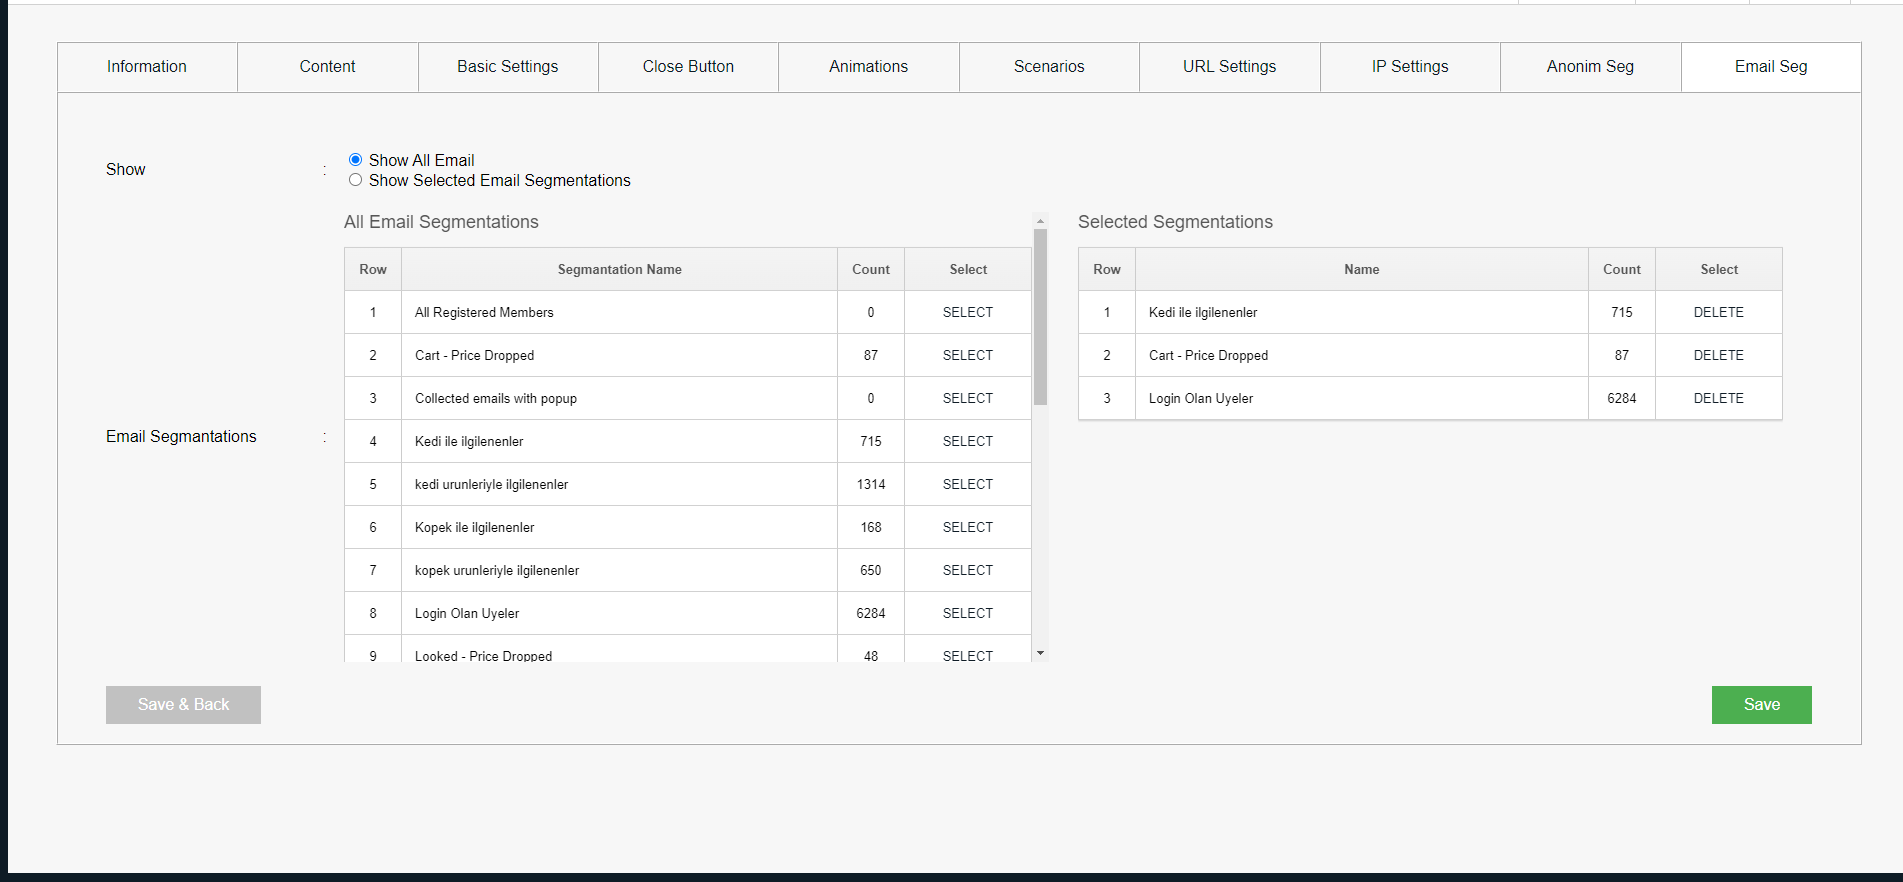1903x882 pixels.
Task: Click SELECT for Cart - Price Dropped
Action: tap(968, 355)
